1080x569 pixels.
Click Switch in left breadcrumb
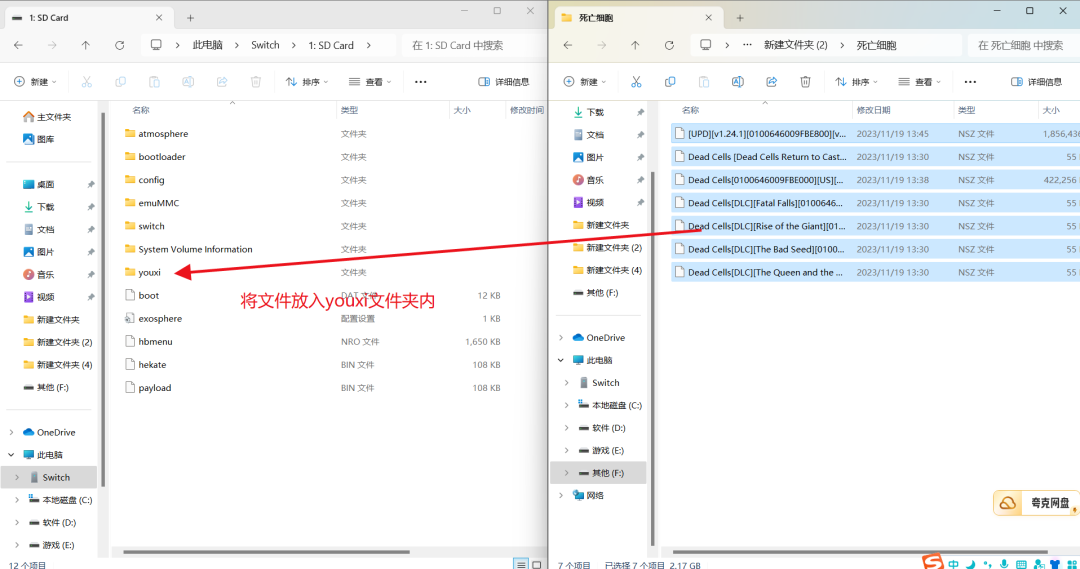(265, 45)
